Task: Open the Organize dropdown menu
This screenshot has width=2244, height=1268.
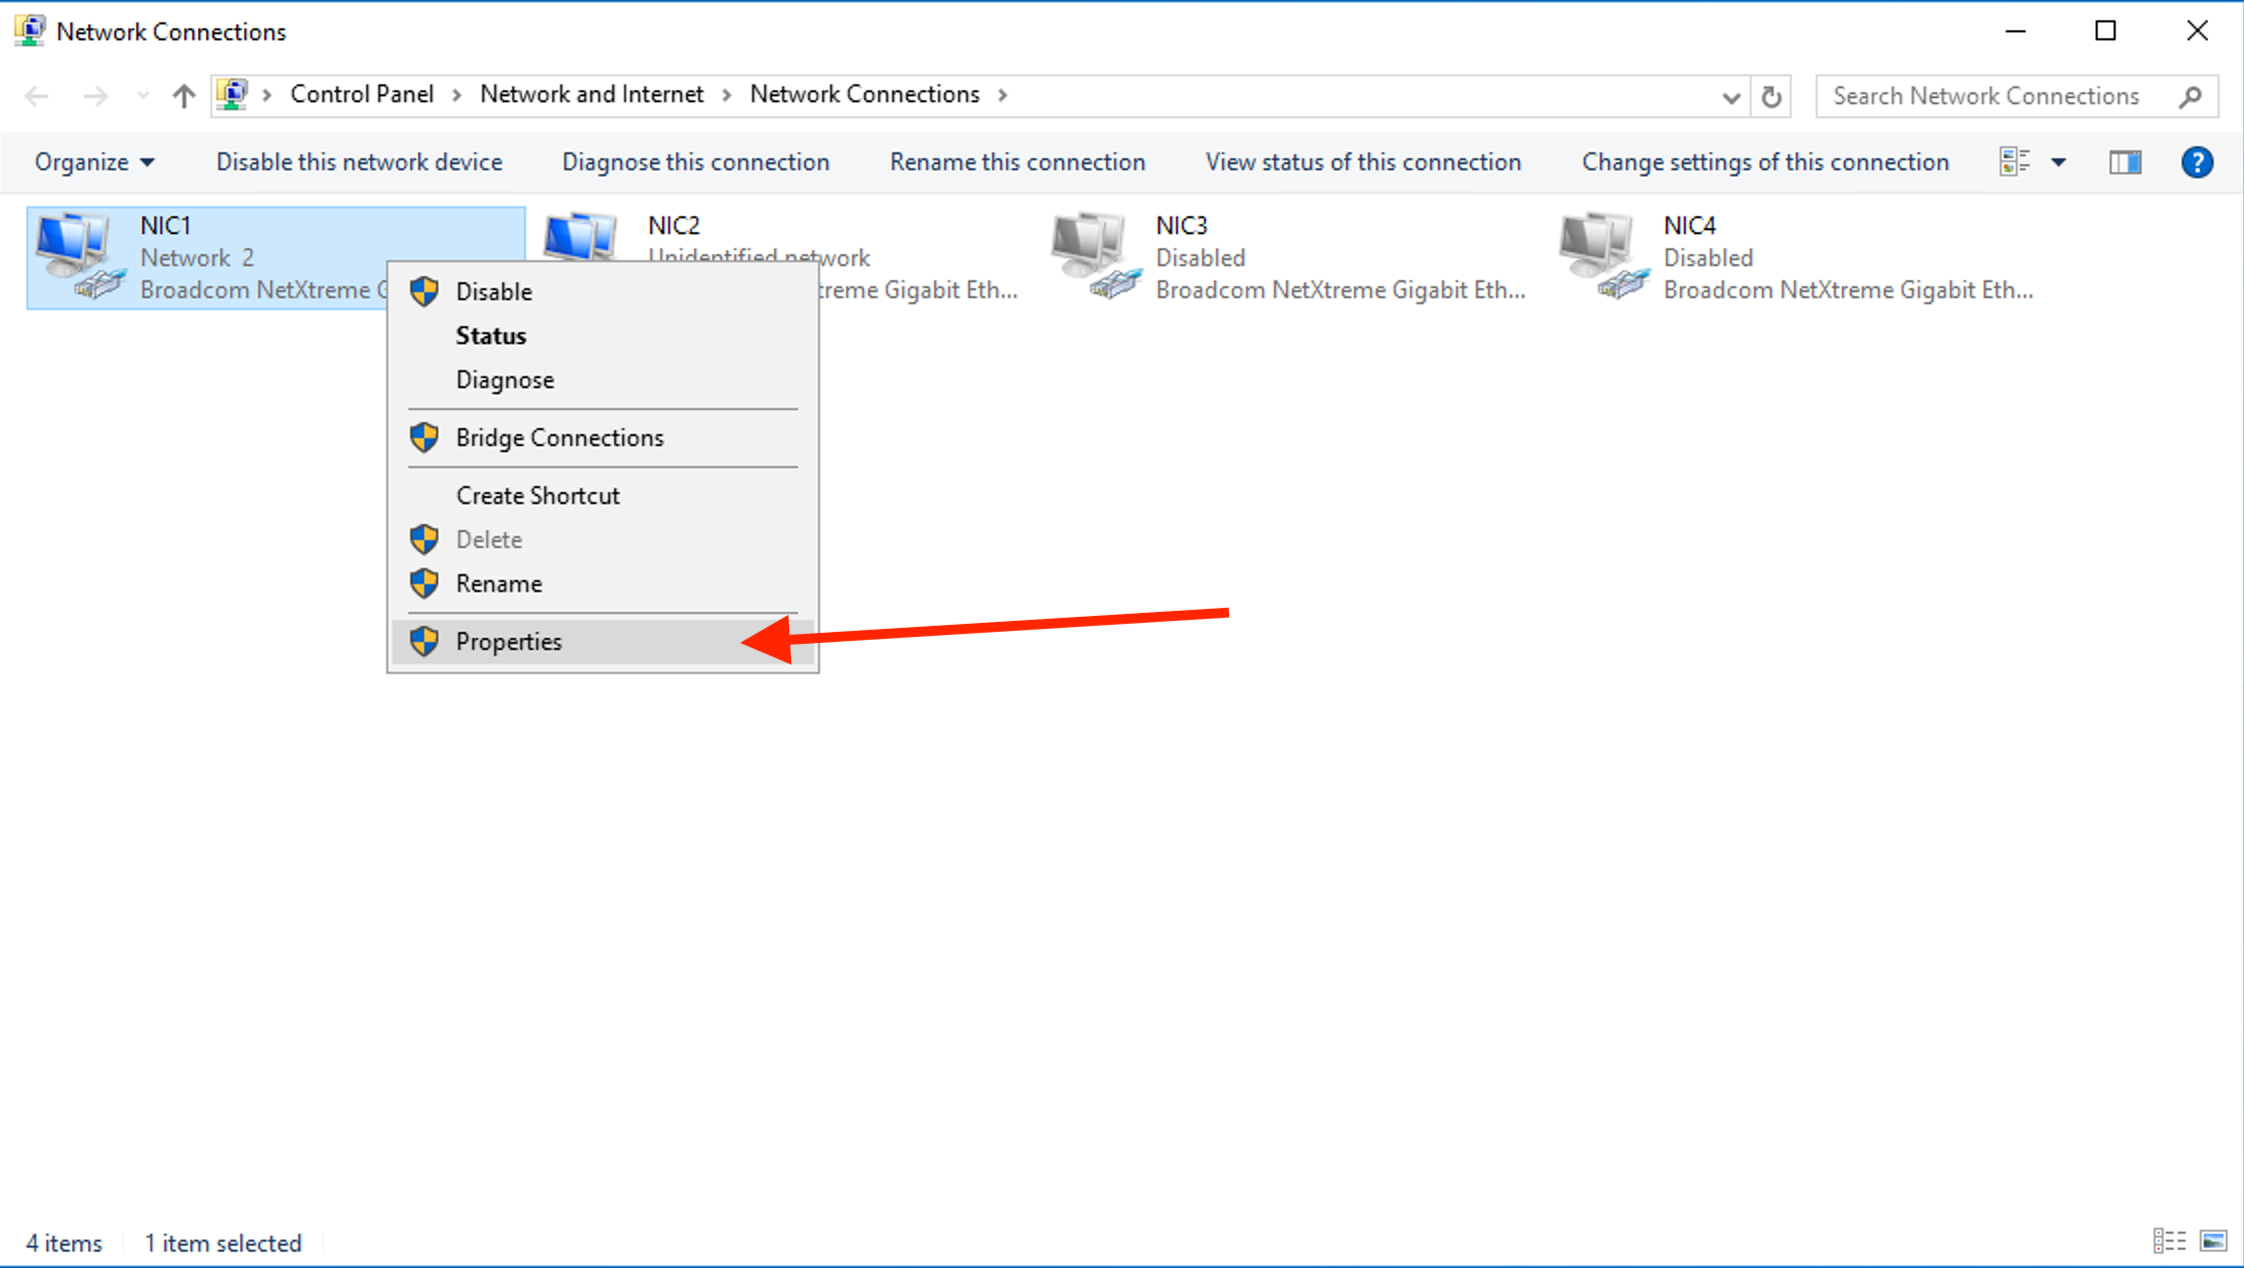Action: [x=94, y=162]
